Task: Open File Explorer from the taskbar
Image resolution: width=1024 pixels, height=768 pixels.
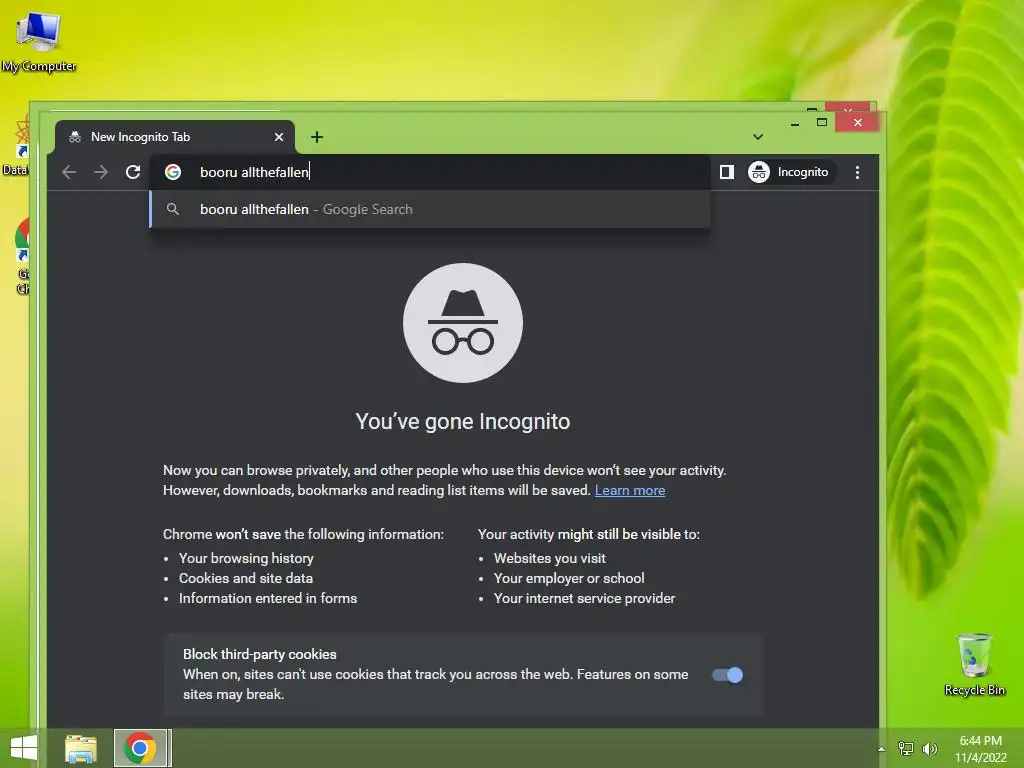Action: (x=81, y=748)
